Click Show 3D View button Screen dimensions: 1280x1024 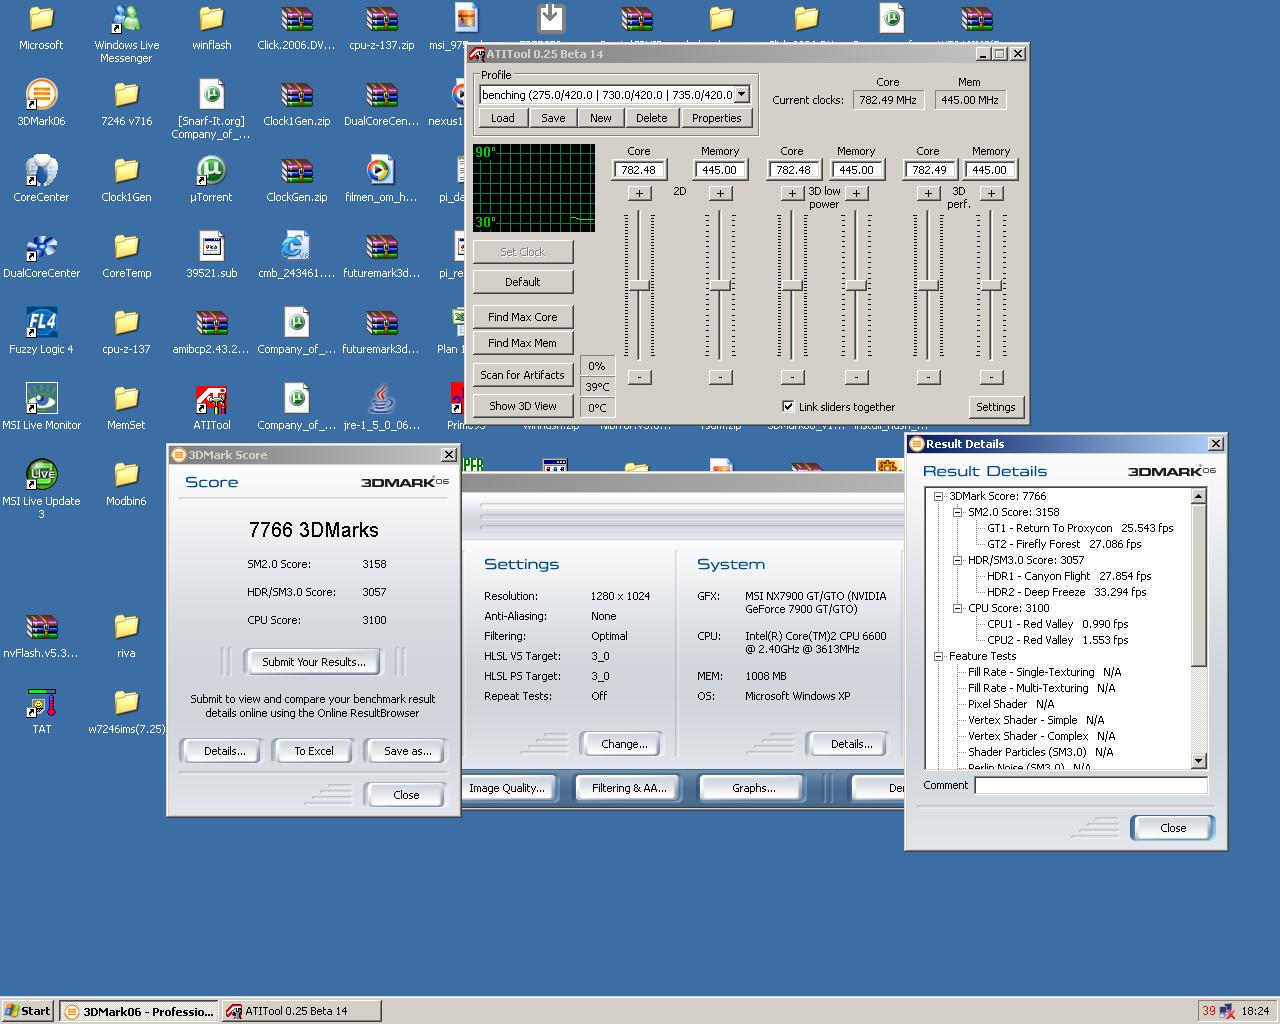[523, 406]
